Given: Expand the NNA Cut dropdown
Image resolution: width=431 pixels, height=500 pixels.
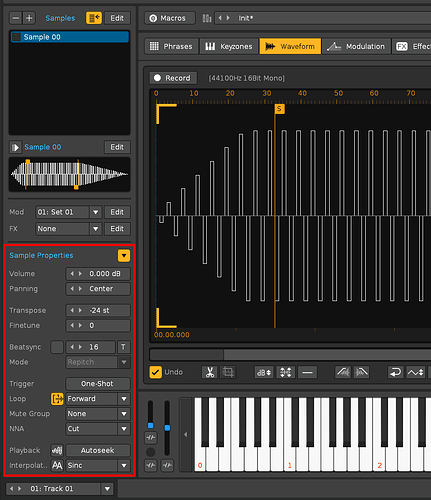Looking at the screenshot, I should (98, 429).
